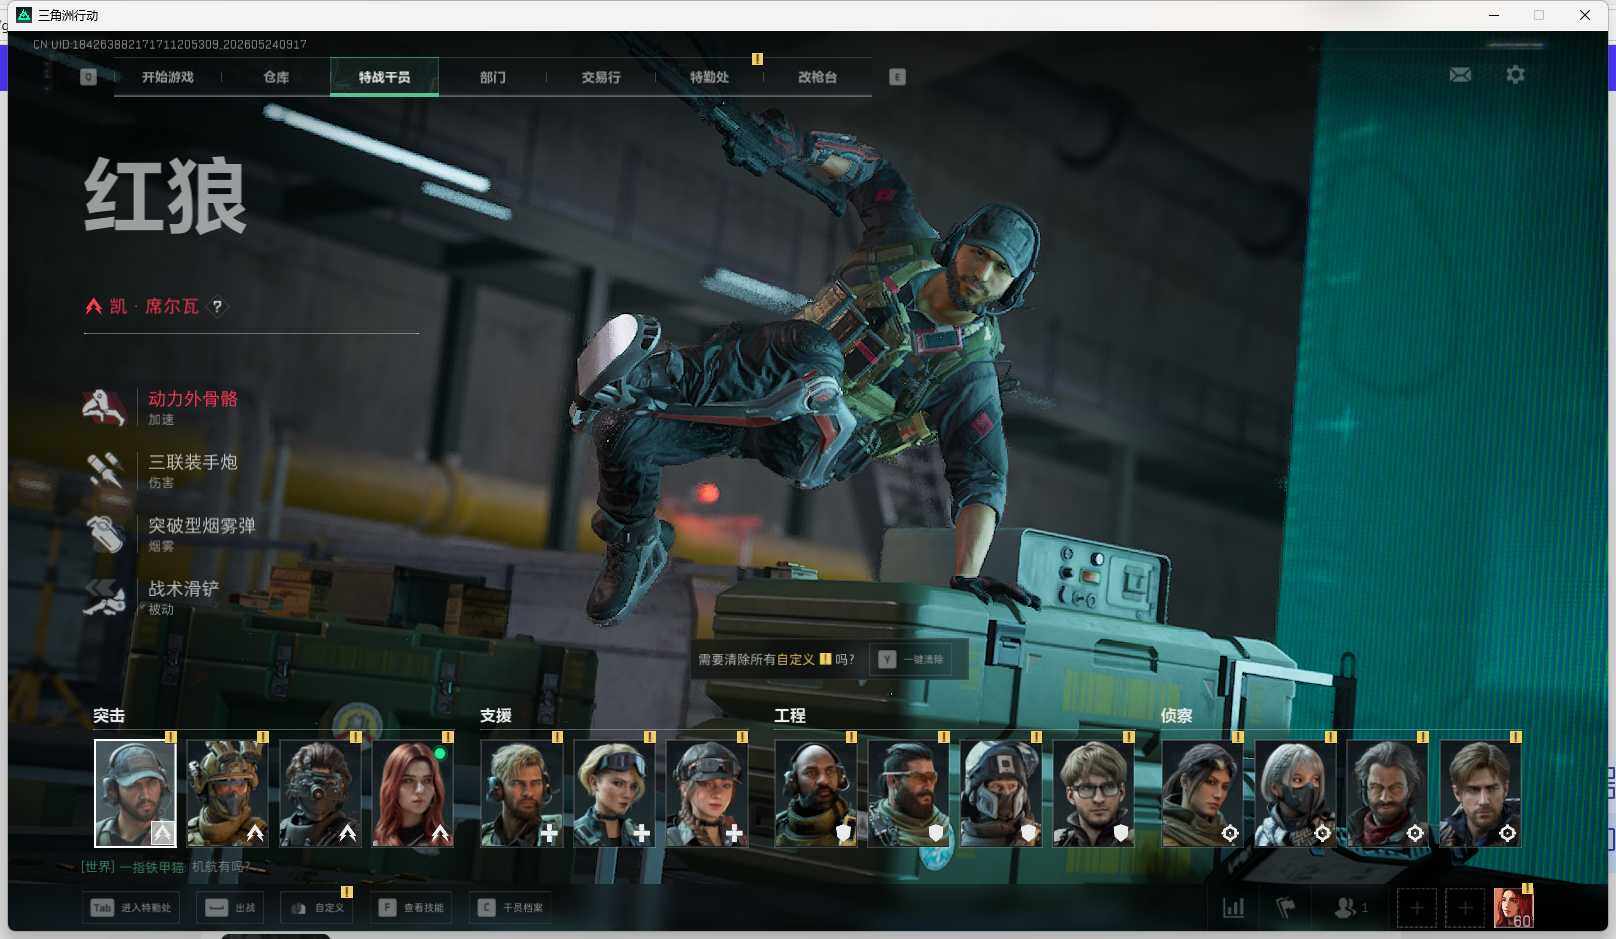Switch to the 特勤处 tab

pos(709,77)
